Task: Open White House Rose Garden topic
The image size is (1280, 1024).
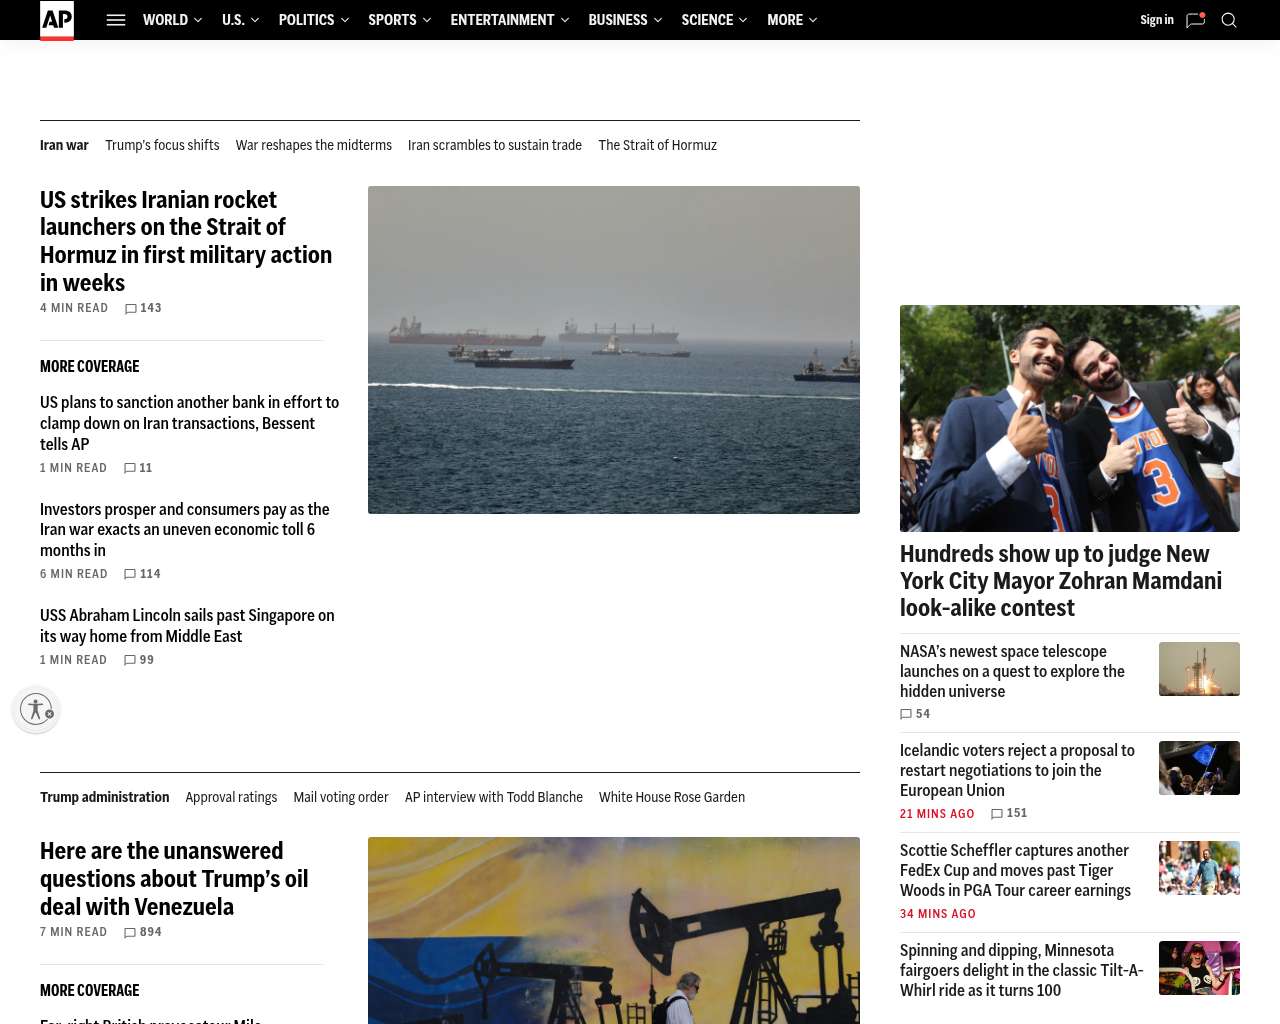Action: click(x=672, y=797)
